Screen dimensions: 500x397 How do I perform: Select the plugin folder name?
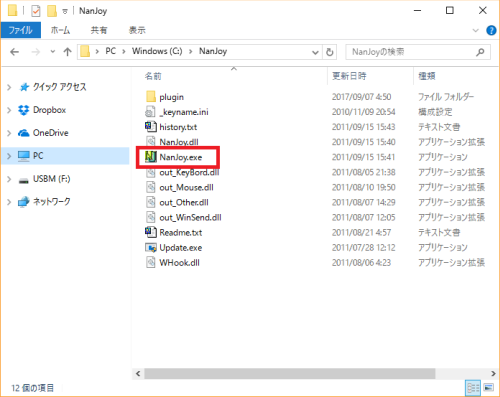click(171, 97)
